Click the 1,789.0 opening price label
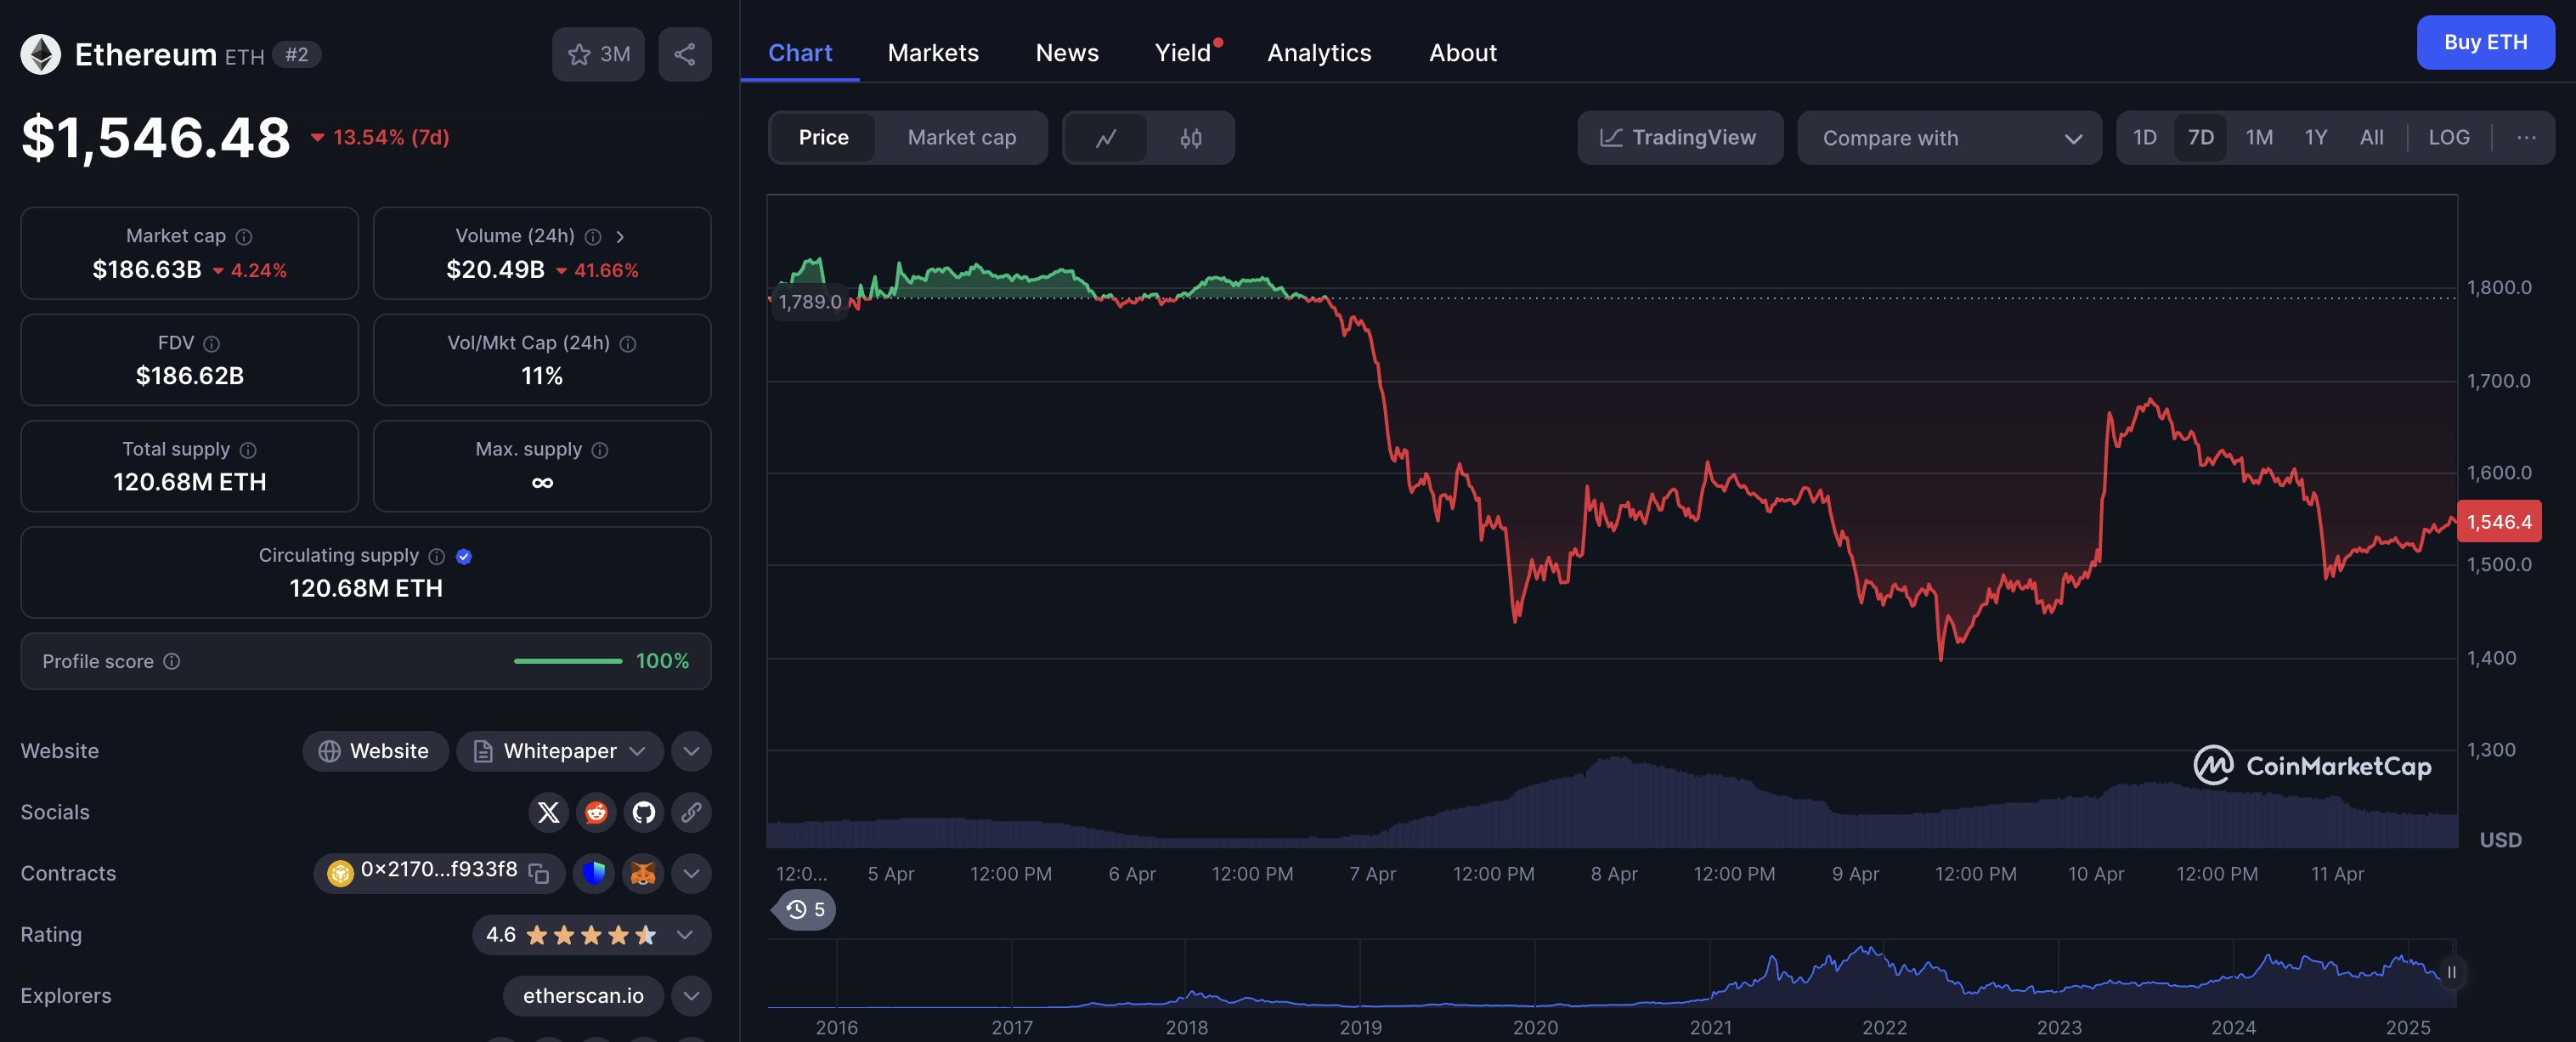The height and width of the screenshot is (1042, 2576). pos(809,301)
